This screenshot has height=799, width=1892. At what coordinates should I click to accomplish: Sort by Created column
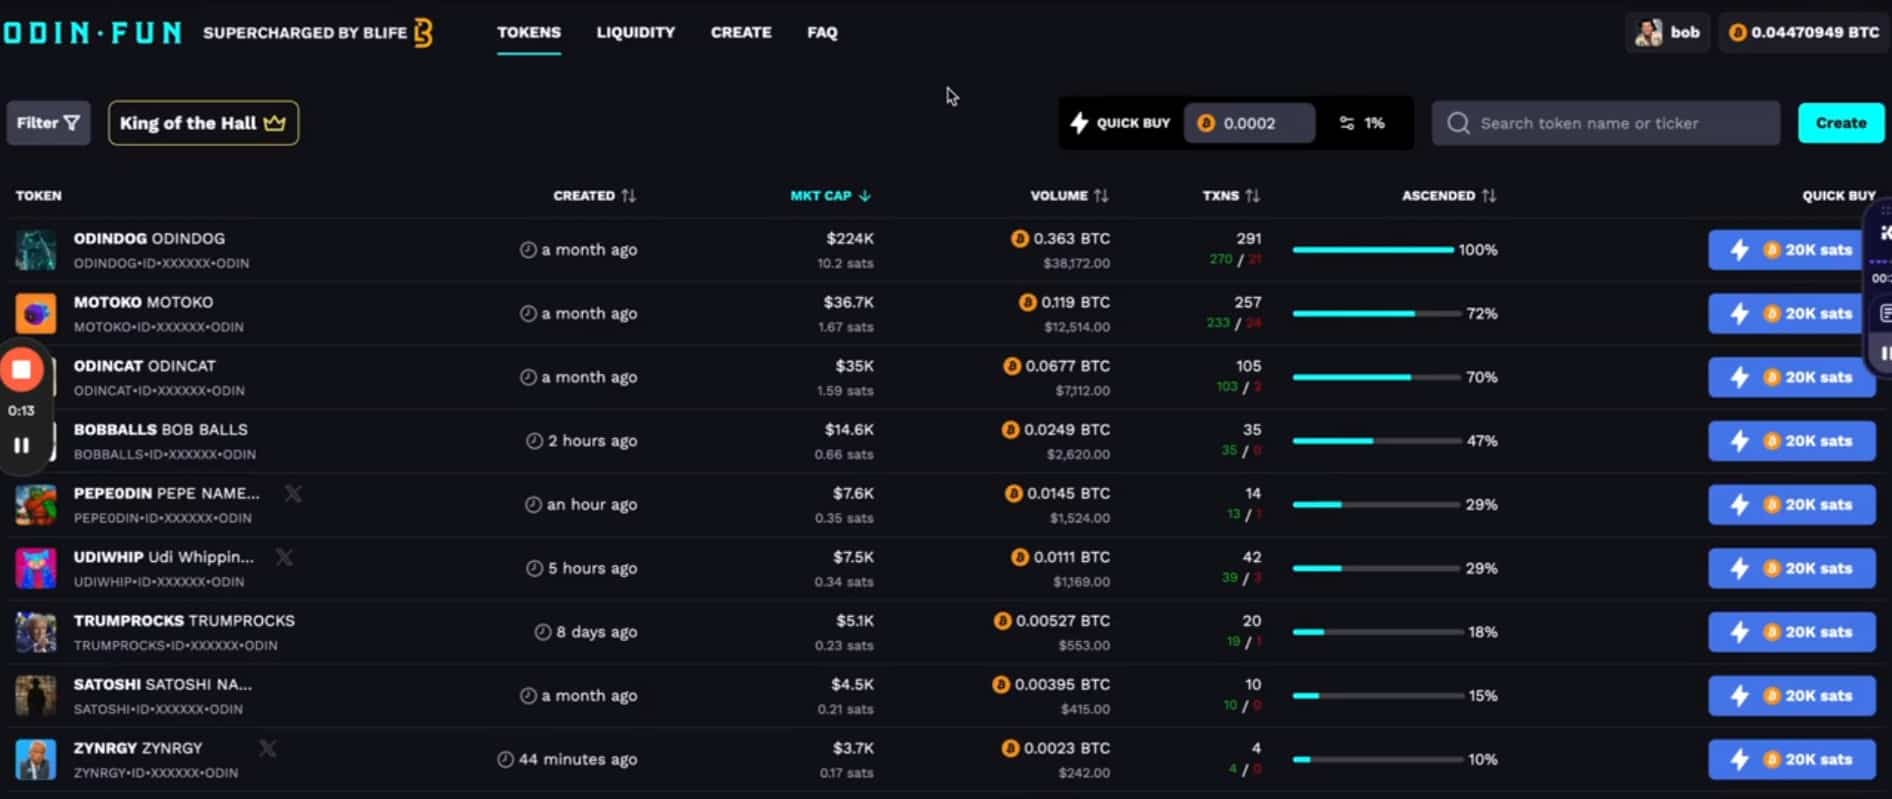click(x=594, y=196)
